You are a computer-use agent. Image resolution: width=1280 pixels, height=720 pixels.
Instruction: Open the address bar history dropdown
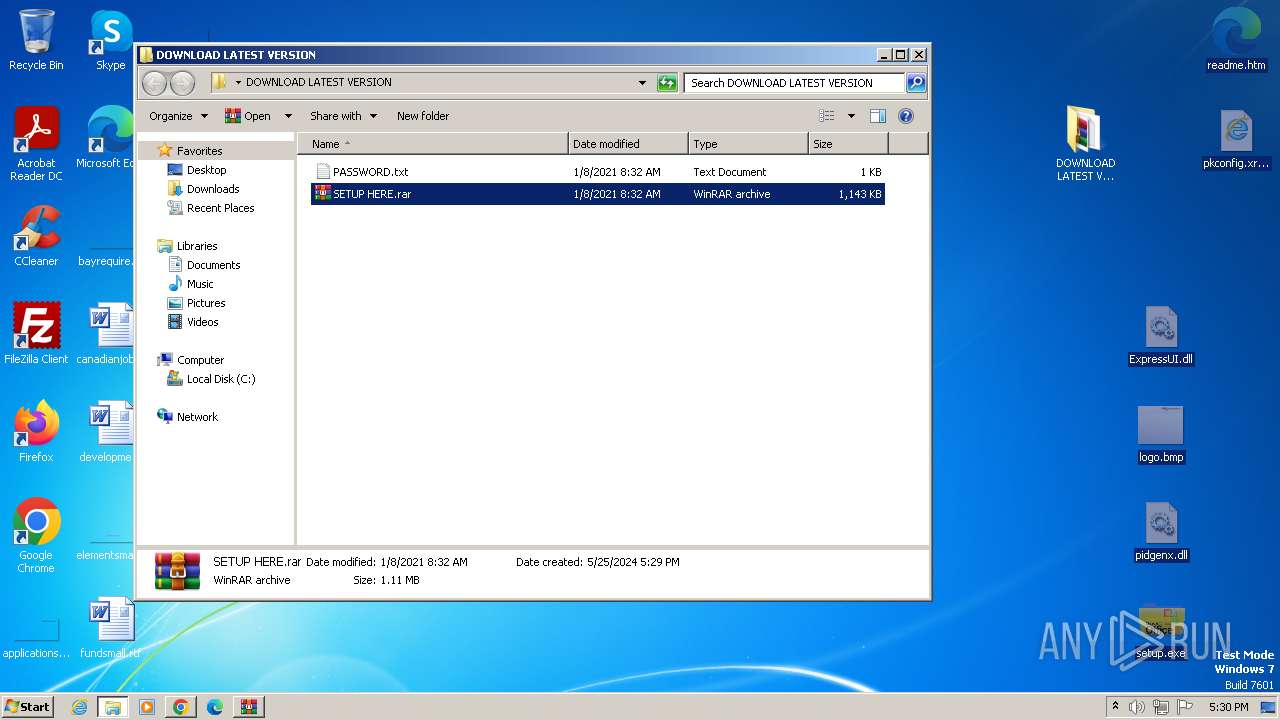click(x=642, y=83)
